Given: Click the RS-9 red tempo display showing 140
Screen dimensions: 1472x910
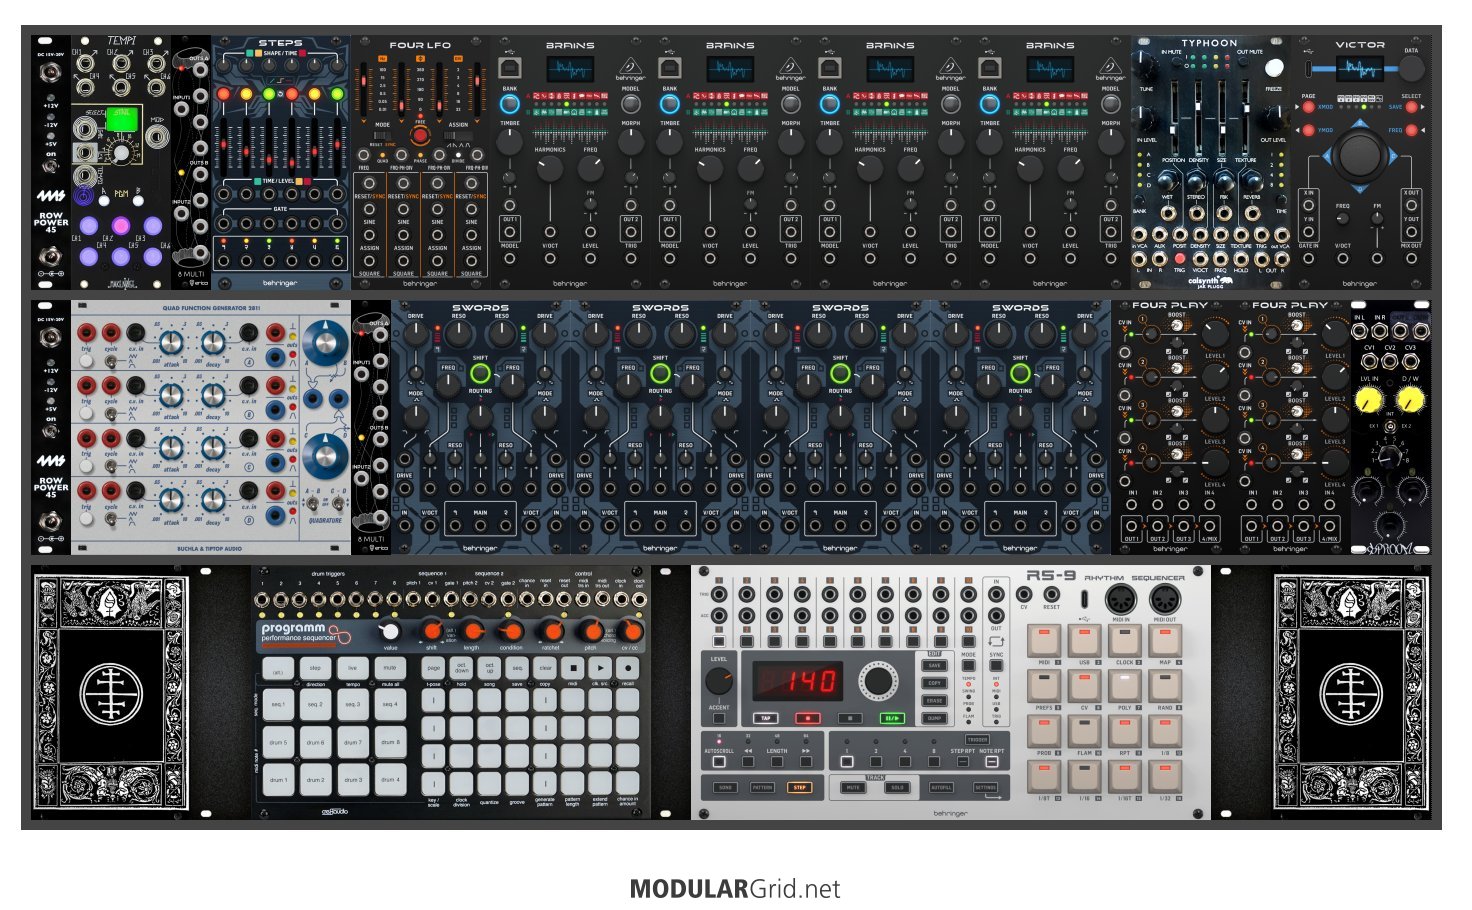Looking at the screenshot, I should point(796,682).
